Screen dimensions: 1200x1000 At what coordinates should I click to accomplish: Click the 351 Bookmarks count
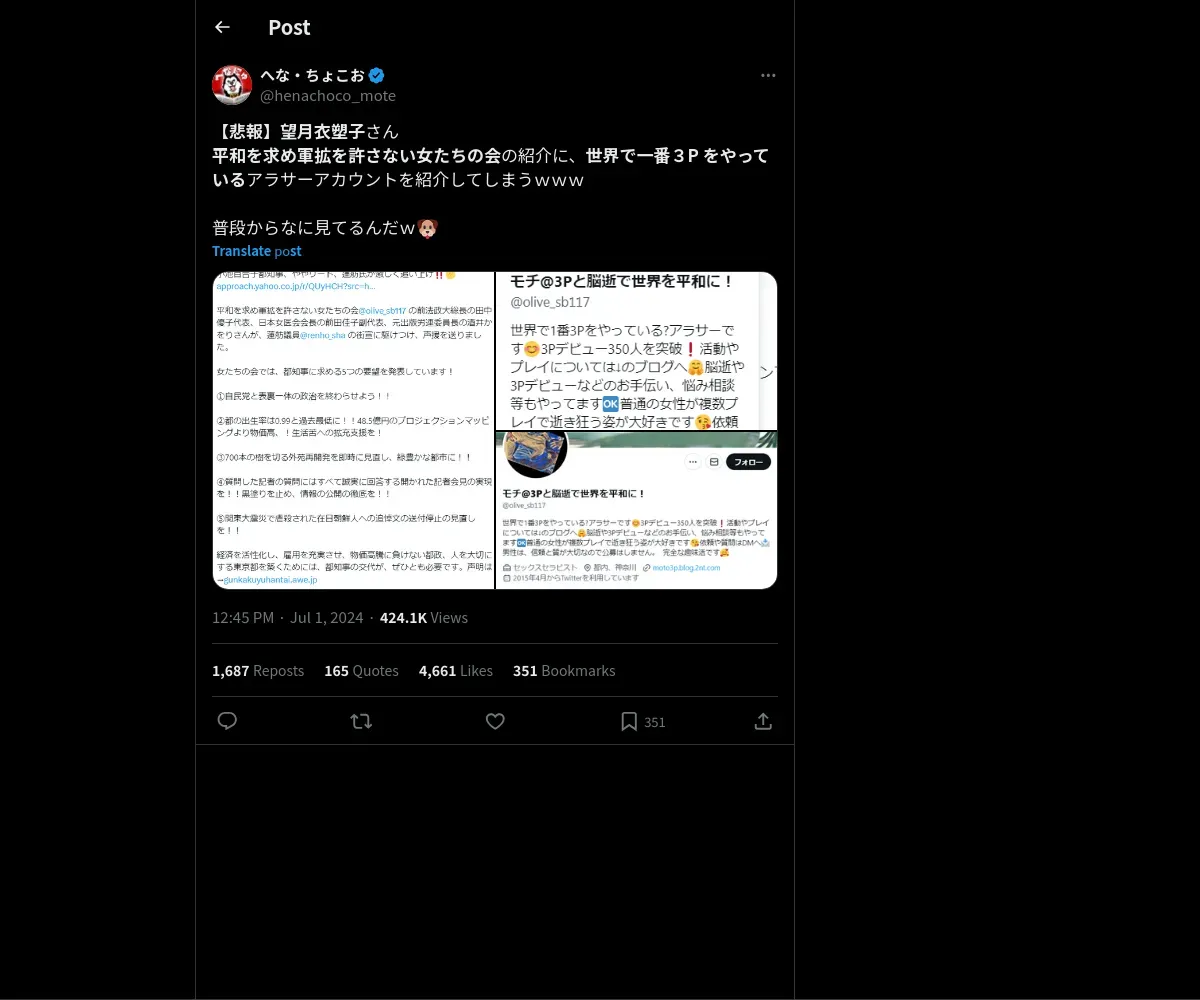coord(564,671)
